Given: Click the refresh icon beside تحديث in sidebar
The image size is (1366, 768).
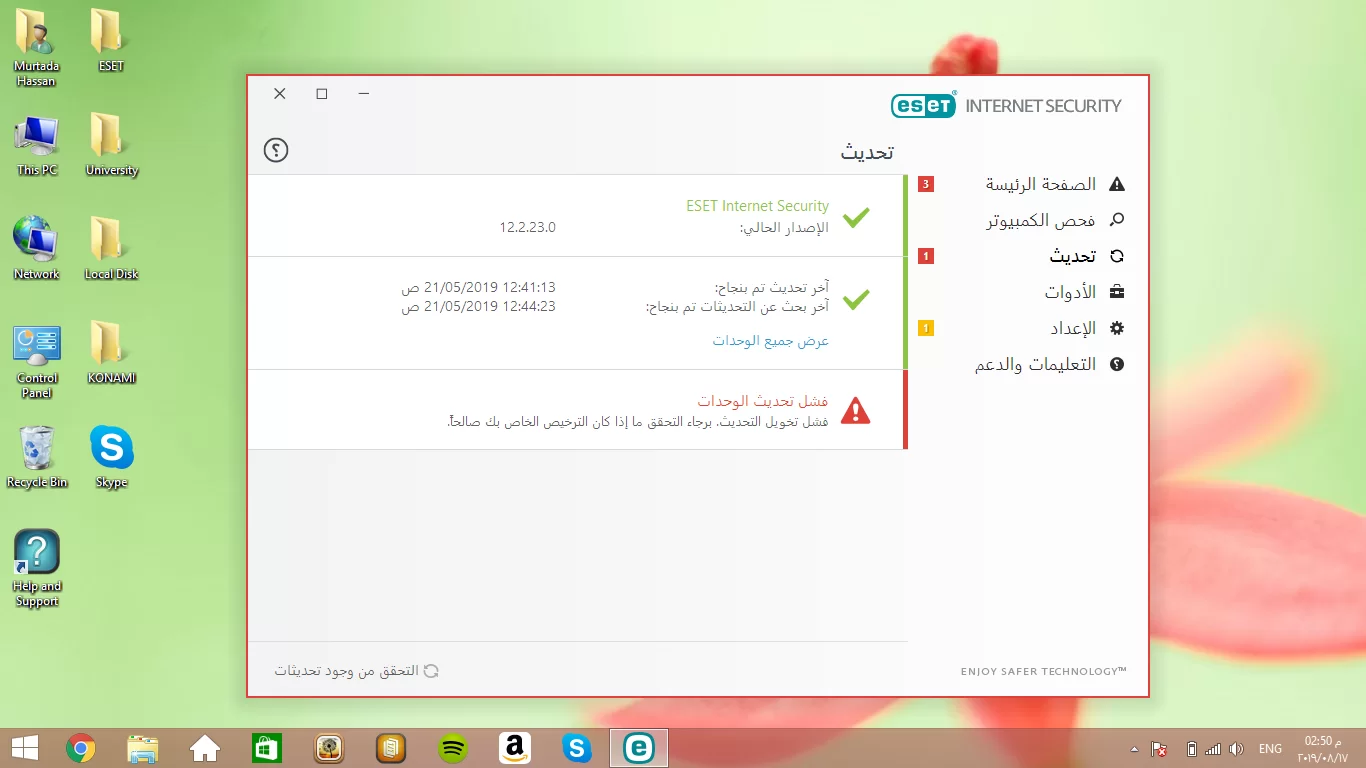Looking at the screenshot, I should 1117,256.
